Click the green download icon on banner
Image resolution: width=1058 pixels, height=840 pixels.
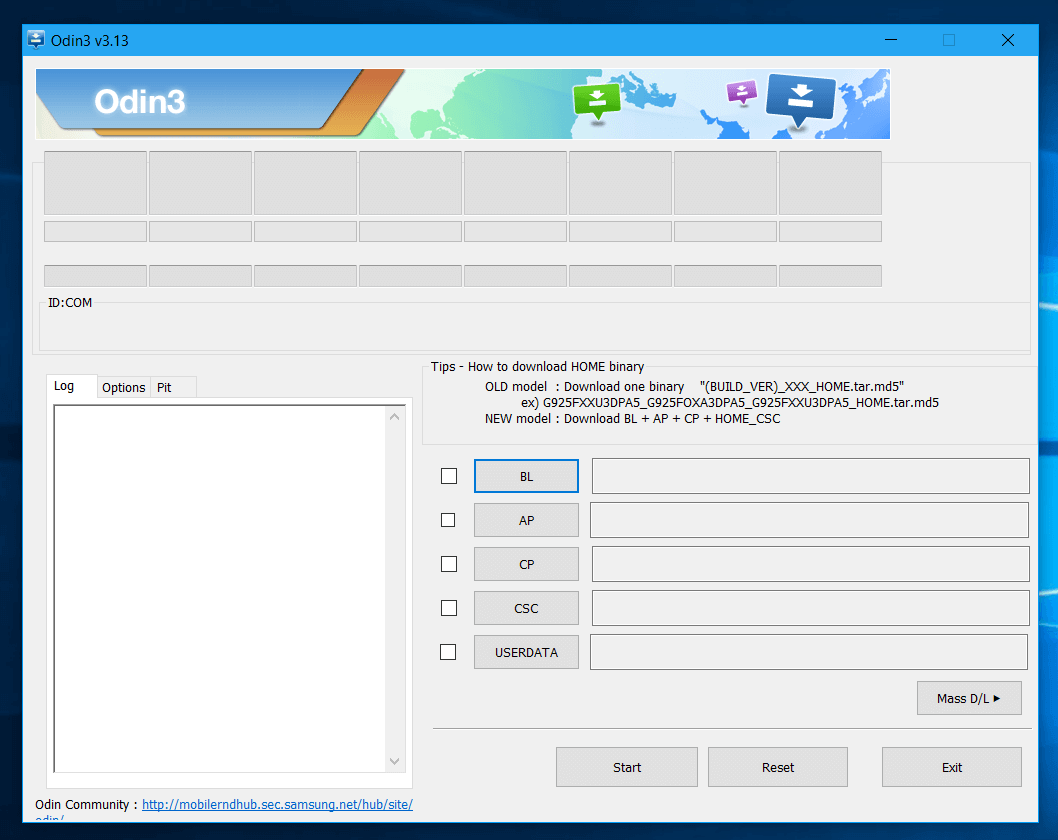click(596, 101)
